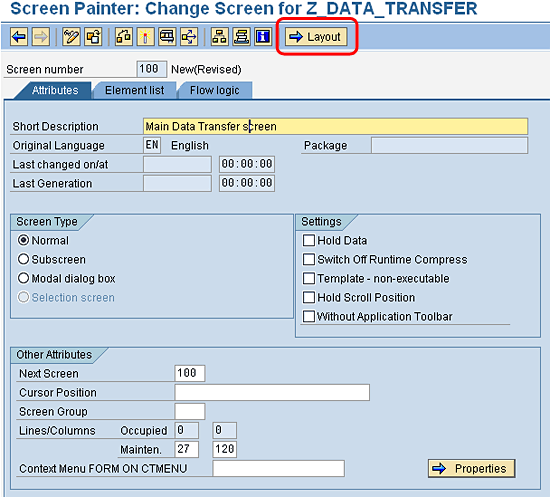The width and height of the screenshot is (550, 497).
Task: Click the Display/Change pencil icon
Action: pos(71,37)
